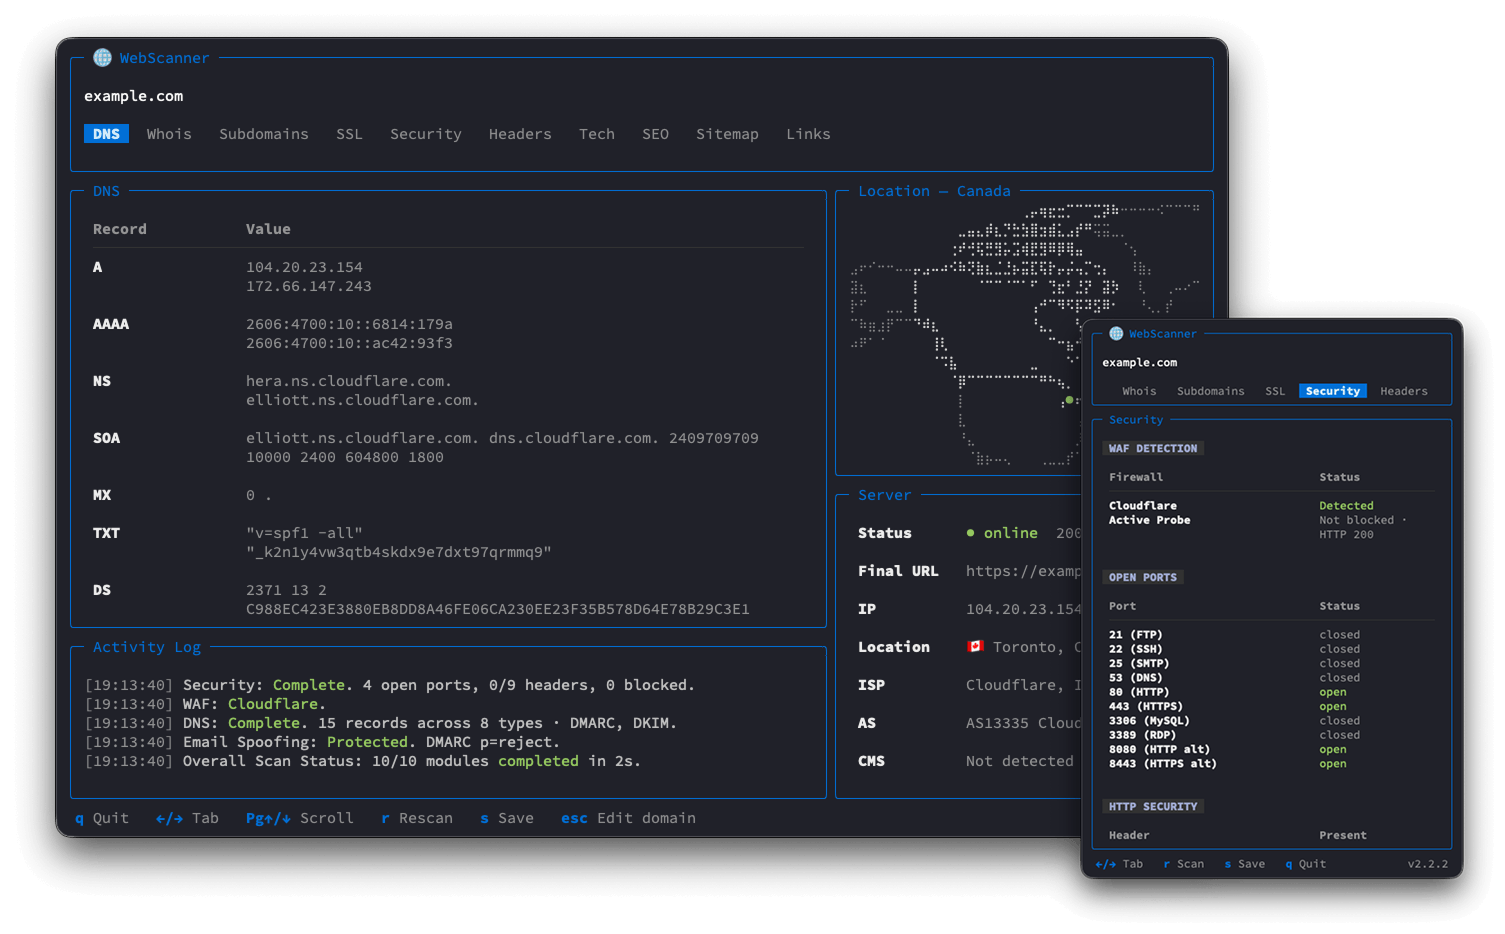Viewport: 1505px width, 934px height.
Task: Open the SSL tab in the main window
Action: pyautogui.click(x=349, y=134)
